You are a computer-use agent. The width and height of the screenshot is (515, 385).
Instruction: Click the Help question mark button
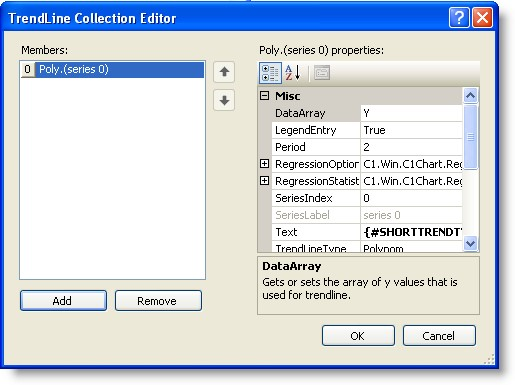[459, 17]
